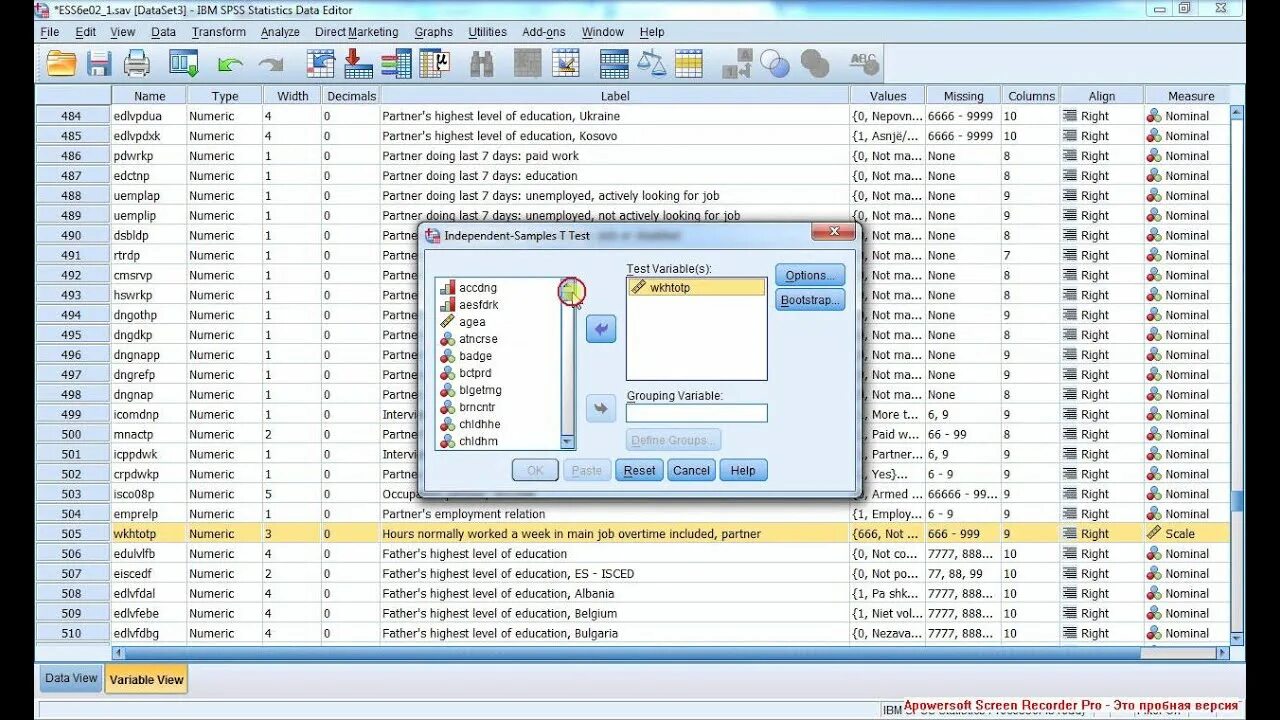Close the Independent-Samples T Test dialog

(832, 234)
